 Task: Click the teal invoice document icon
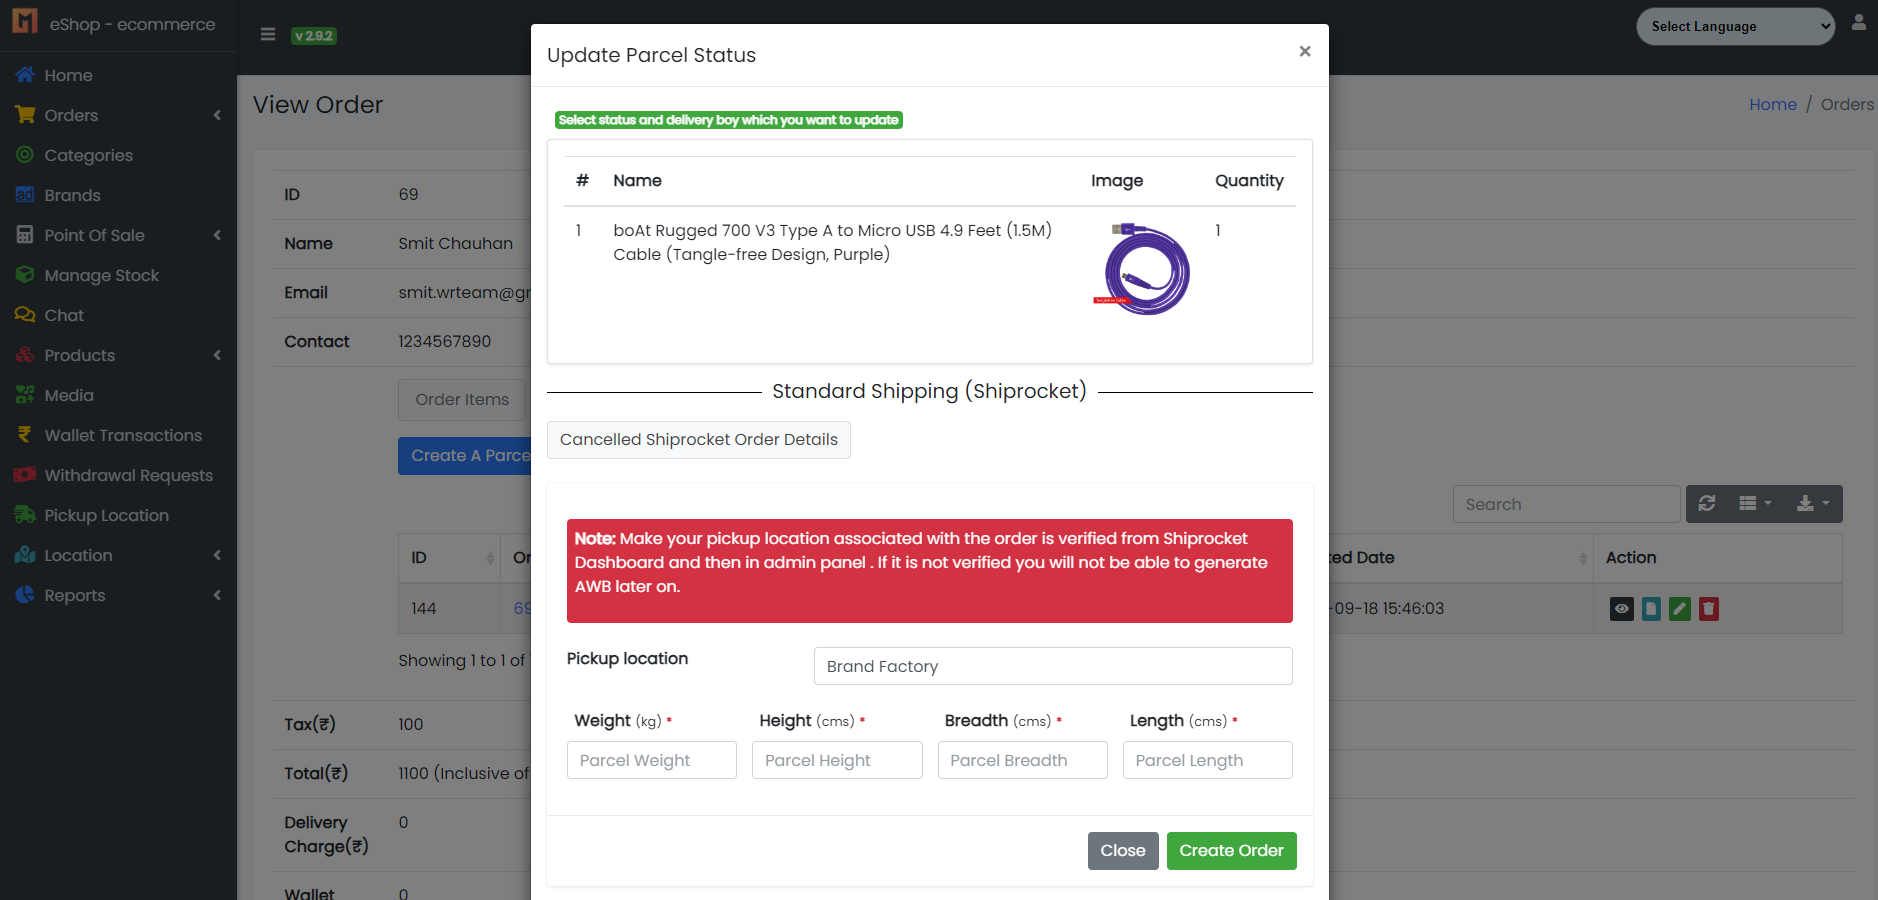(1651, 609)
